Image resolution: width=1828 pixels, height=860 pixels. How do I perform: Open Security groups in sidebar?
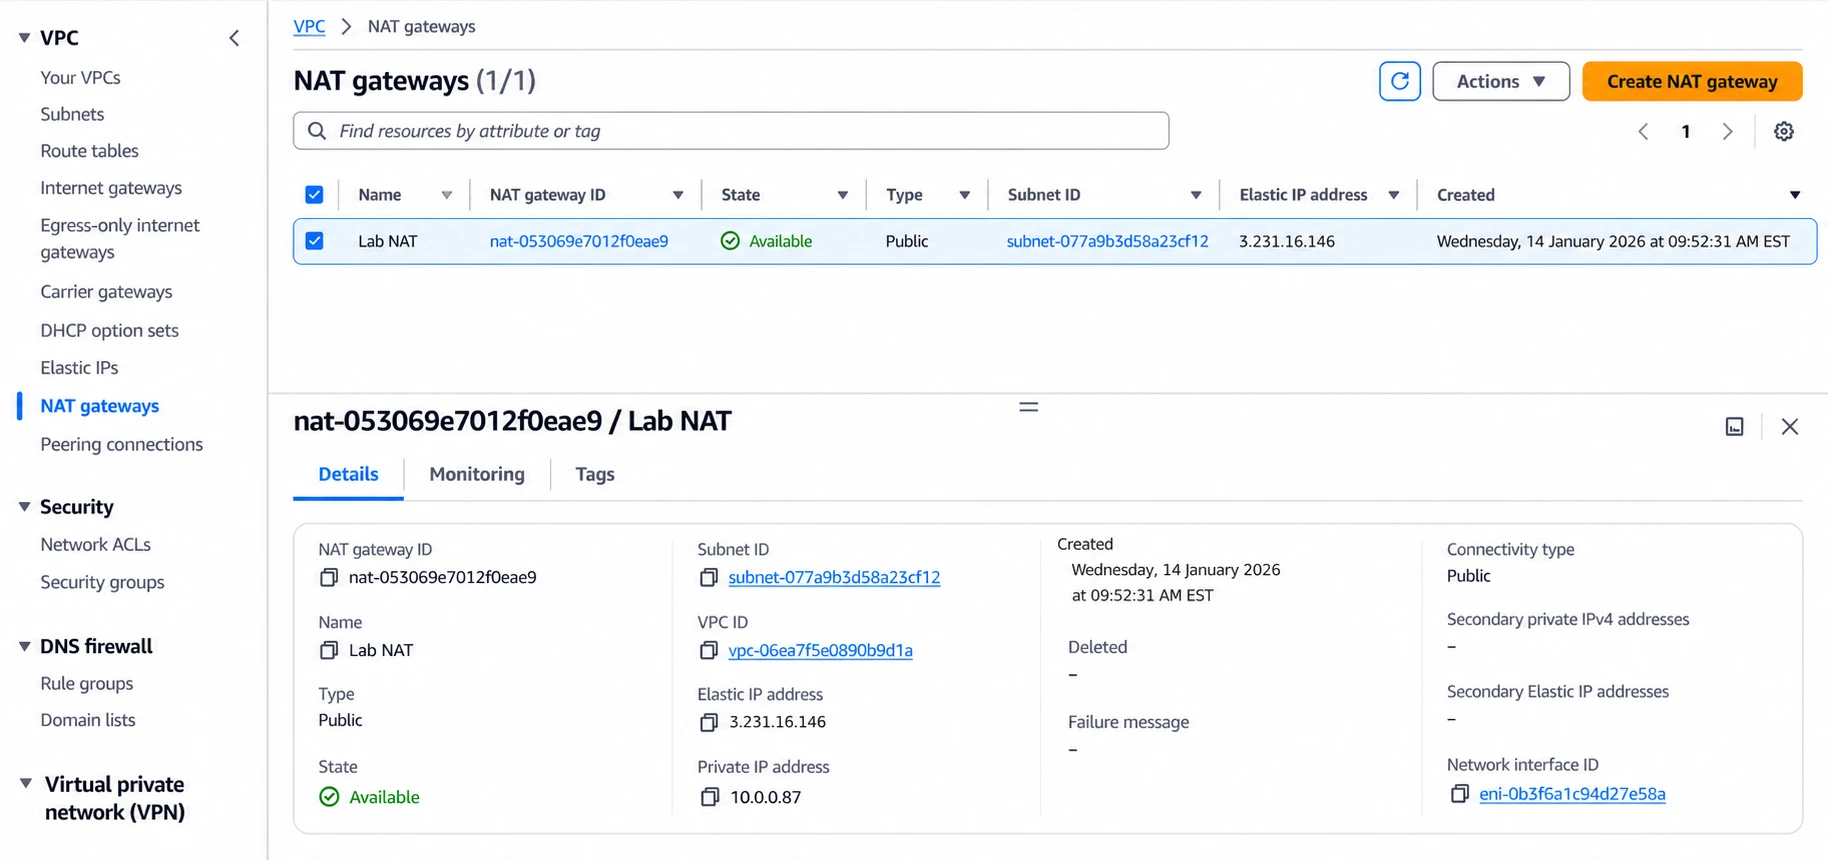click(102, 582)
